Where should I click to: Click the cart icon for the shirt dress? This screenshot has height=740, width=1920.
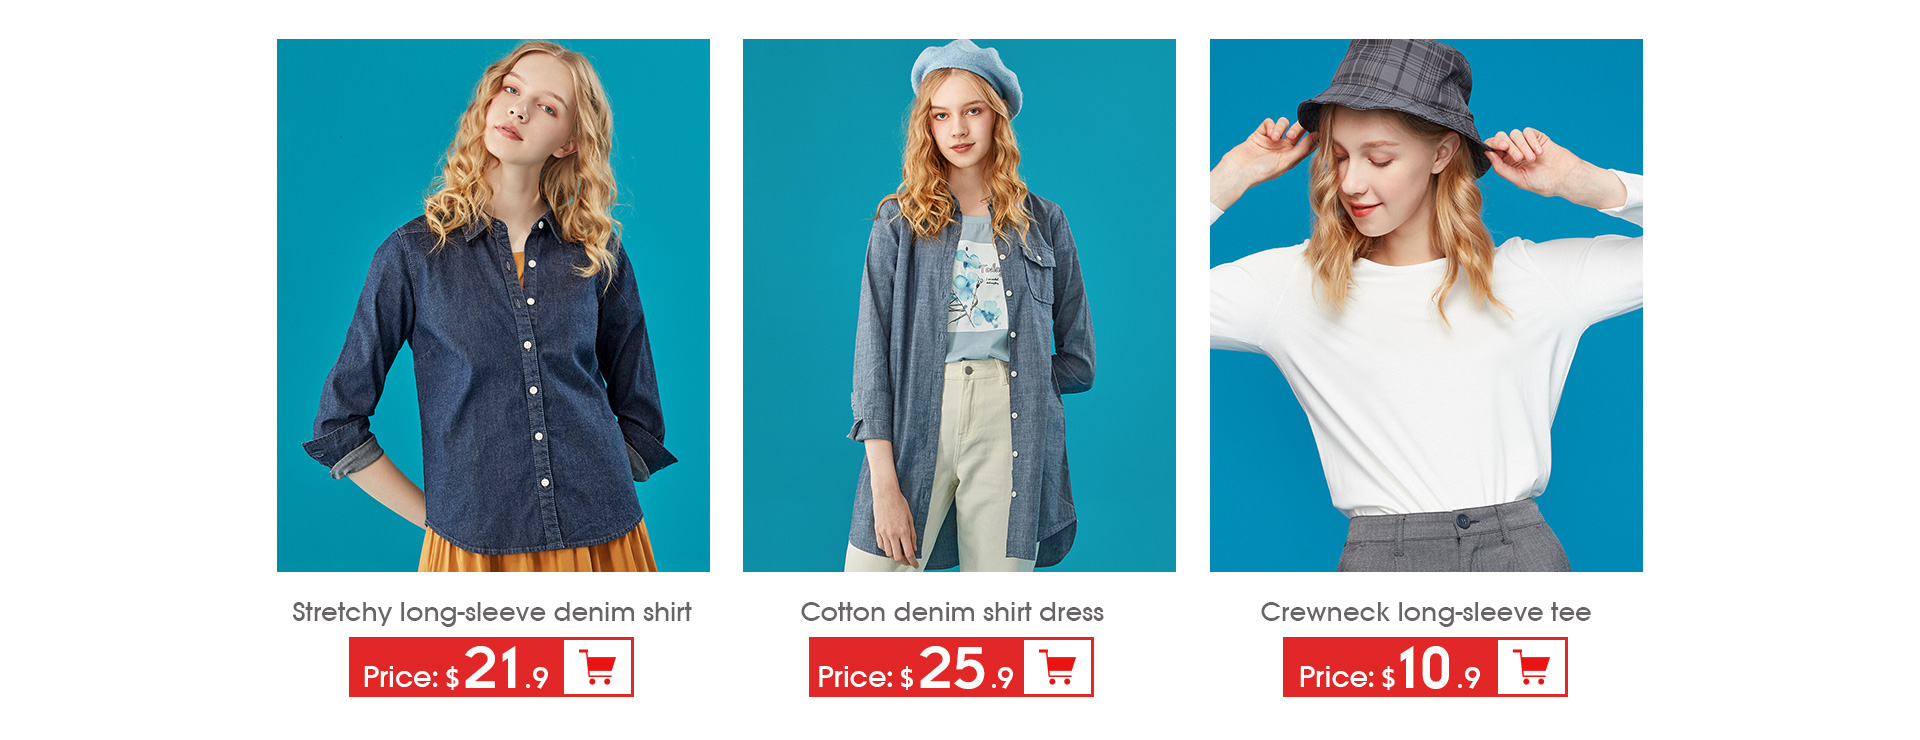[x=1058, y=667]
